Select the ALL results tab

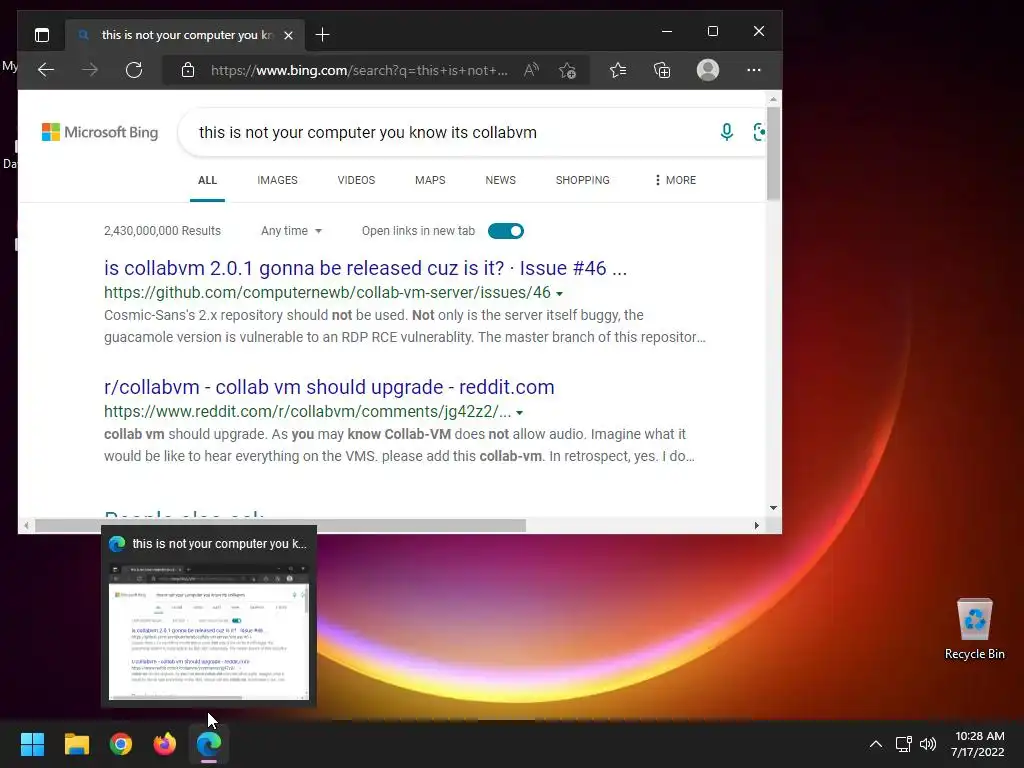click(207, 180)
